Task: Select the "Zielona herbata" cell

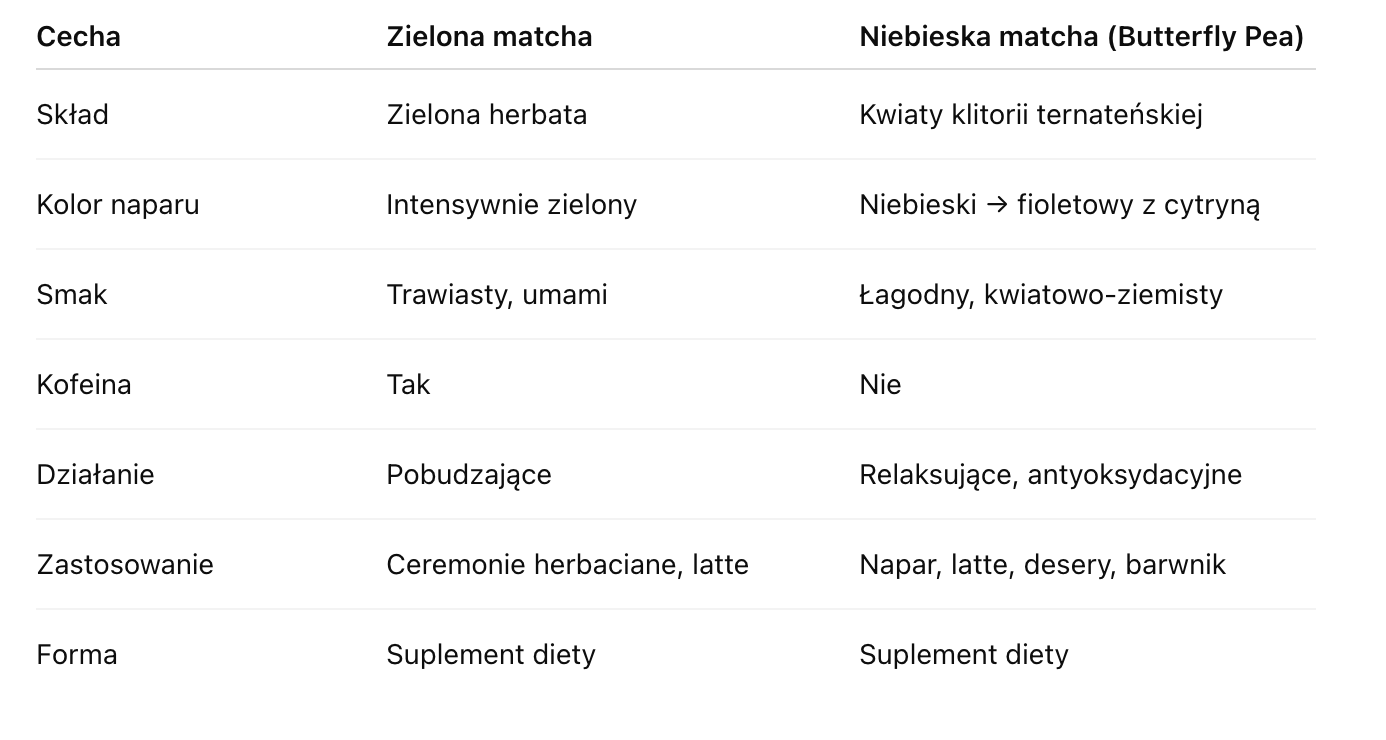Action: pos(486,115)
